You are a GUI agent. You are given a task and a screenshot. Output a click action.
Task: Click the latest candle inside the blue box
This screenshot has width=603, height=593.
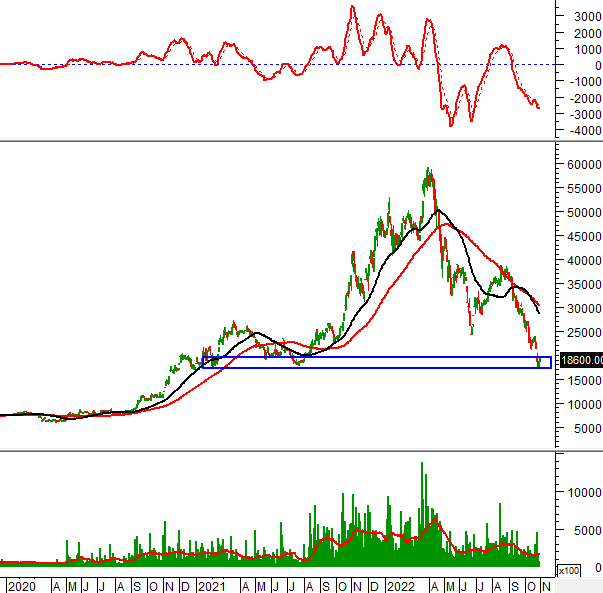(540, 361)
